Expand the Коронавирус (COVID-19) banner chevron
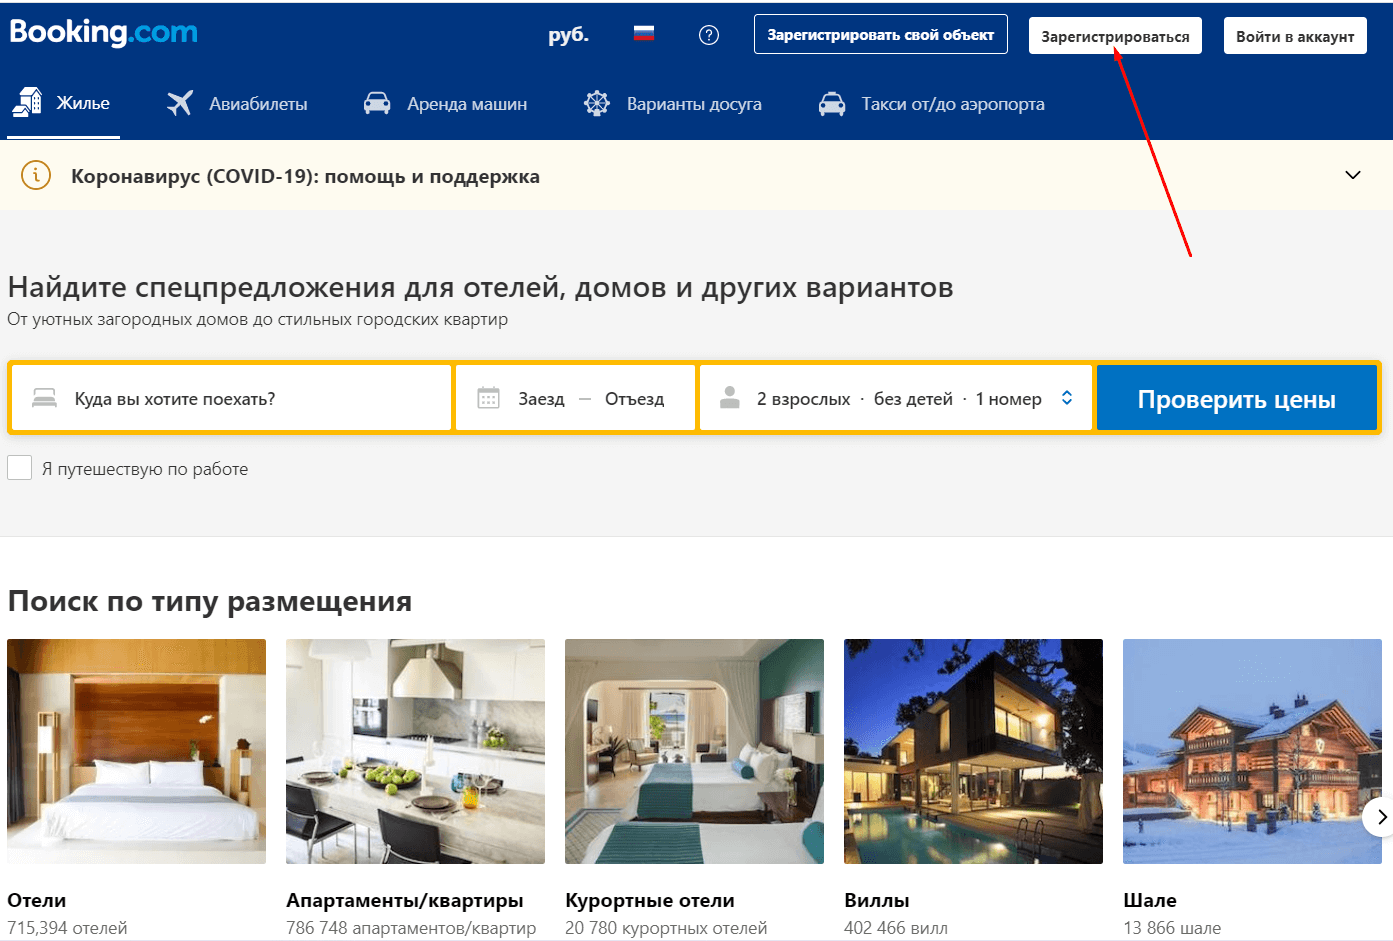Image resolution: width=1393 pixels, height=941 pixels. [1352, 175]
